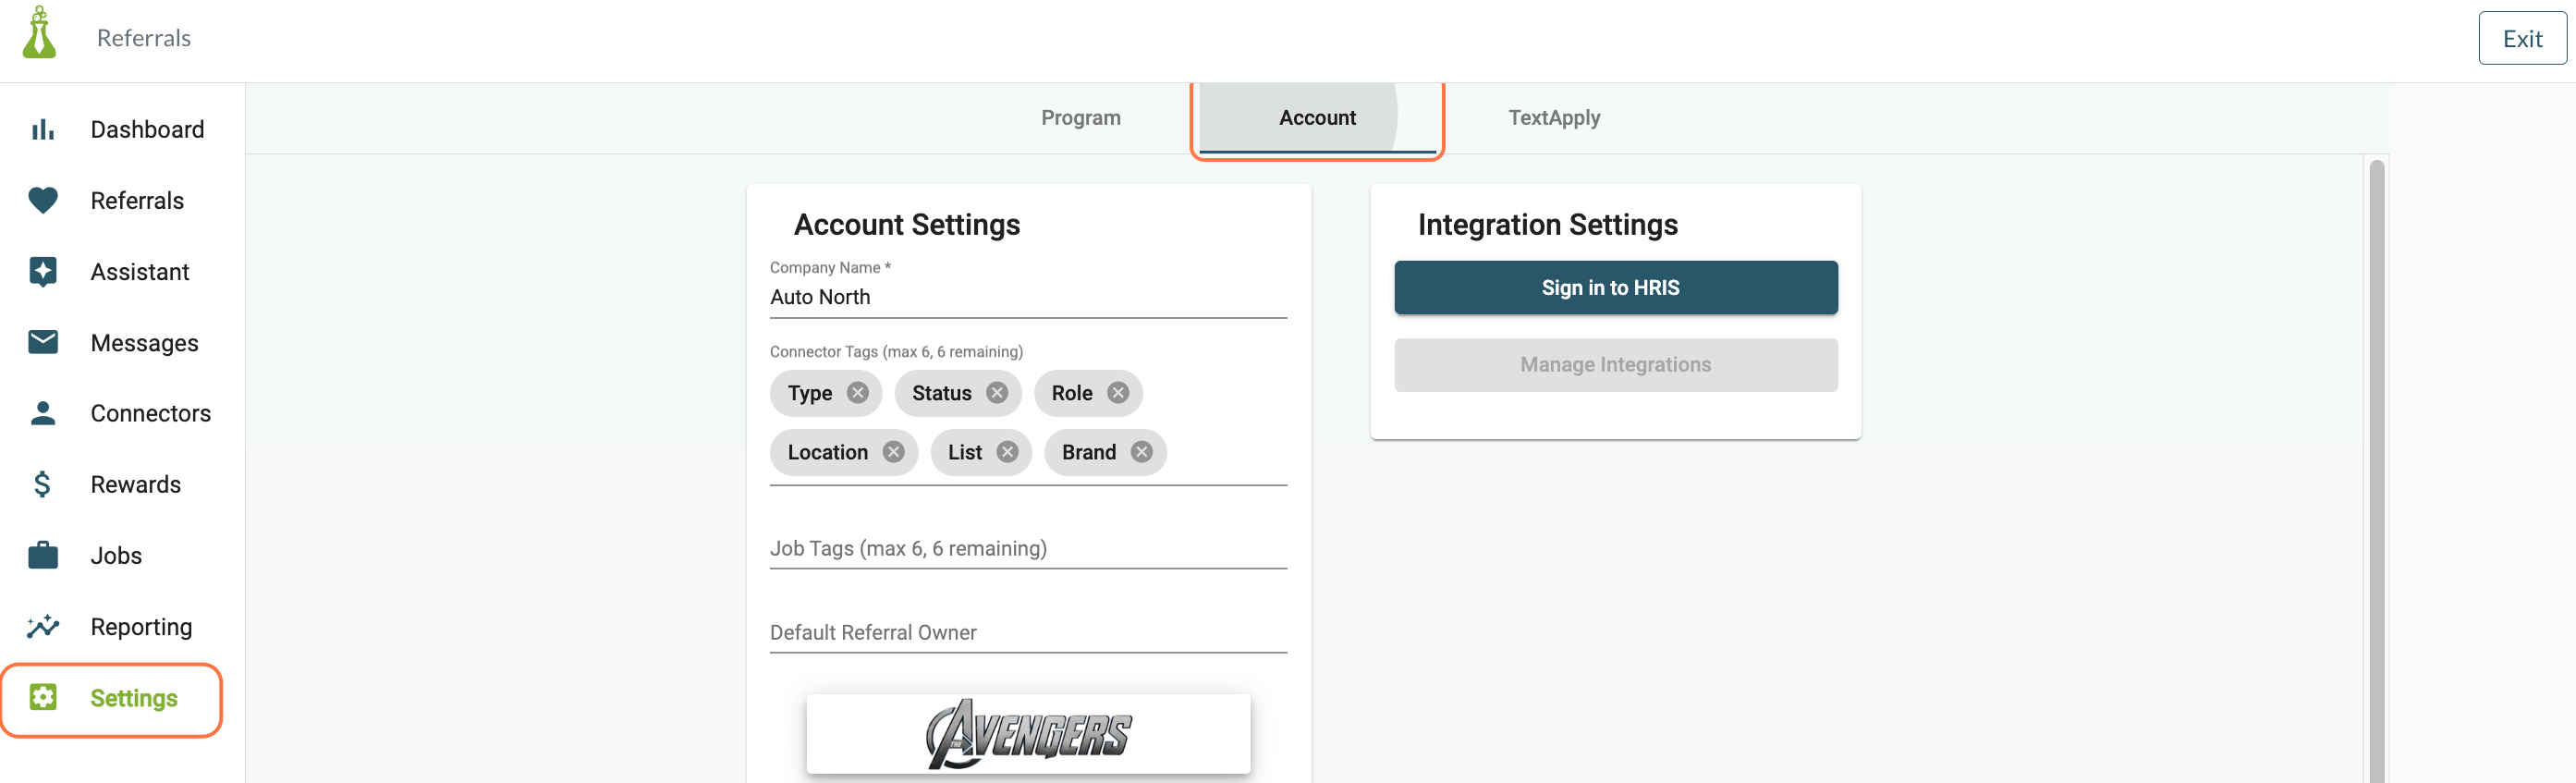Go to Referrals in the sidebar
The height and width of the screenshot is (783, 2576).
(x=122, y=201)
